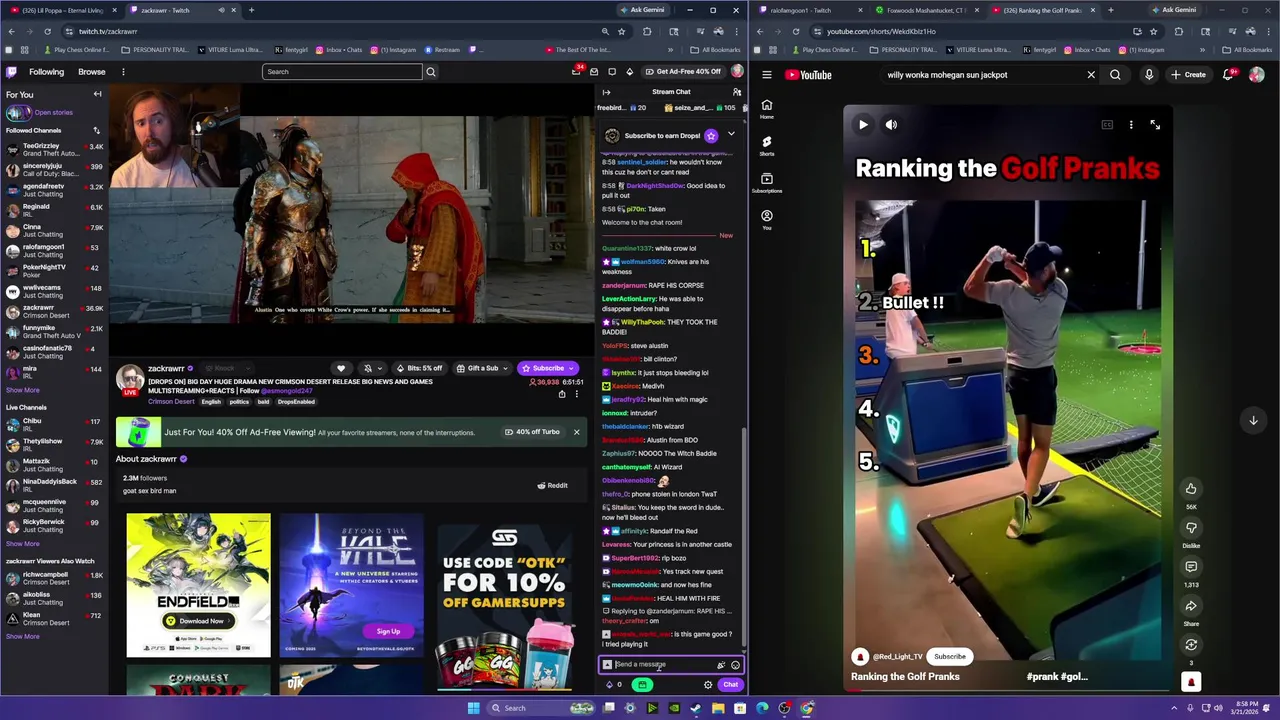This screenshot has height=720, width=1280.
Task: Click the heart follow icon for zackrawrr
Action: (x=341, y=368)
